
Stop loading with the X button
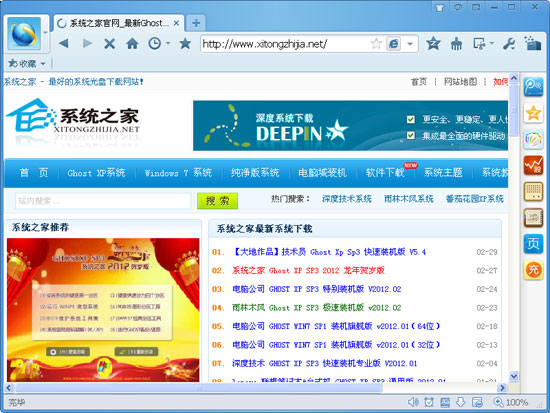coord(109,44)
